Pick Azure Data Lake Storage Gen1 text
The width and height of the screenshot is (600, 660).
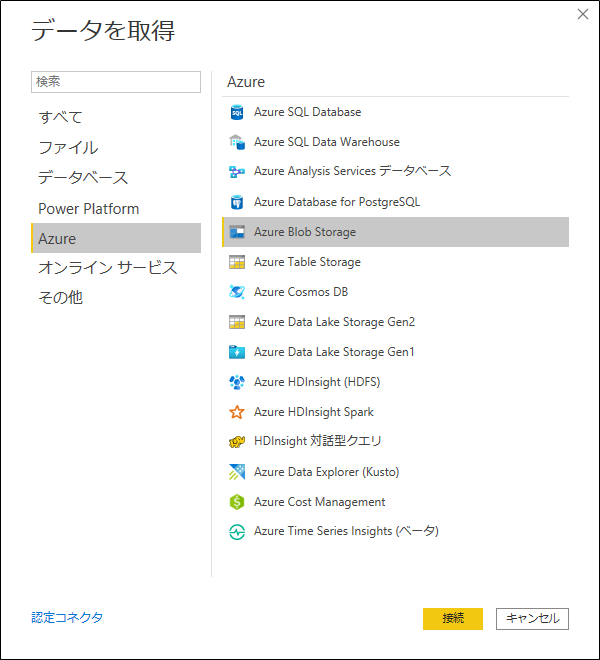[334, 352]
